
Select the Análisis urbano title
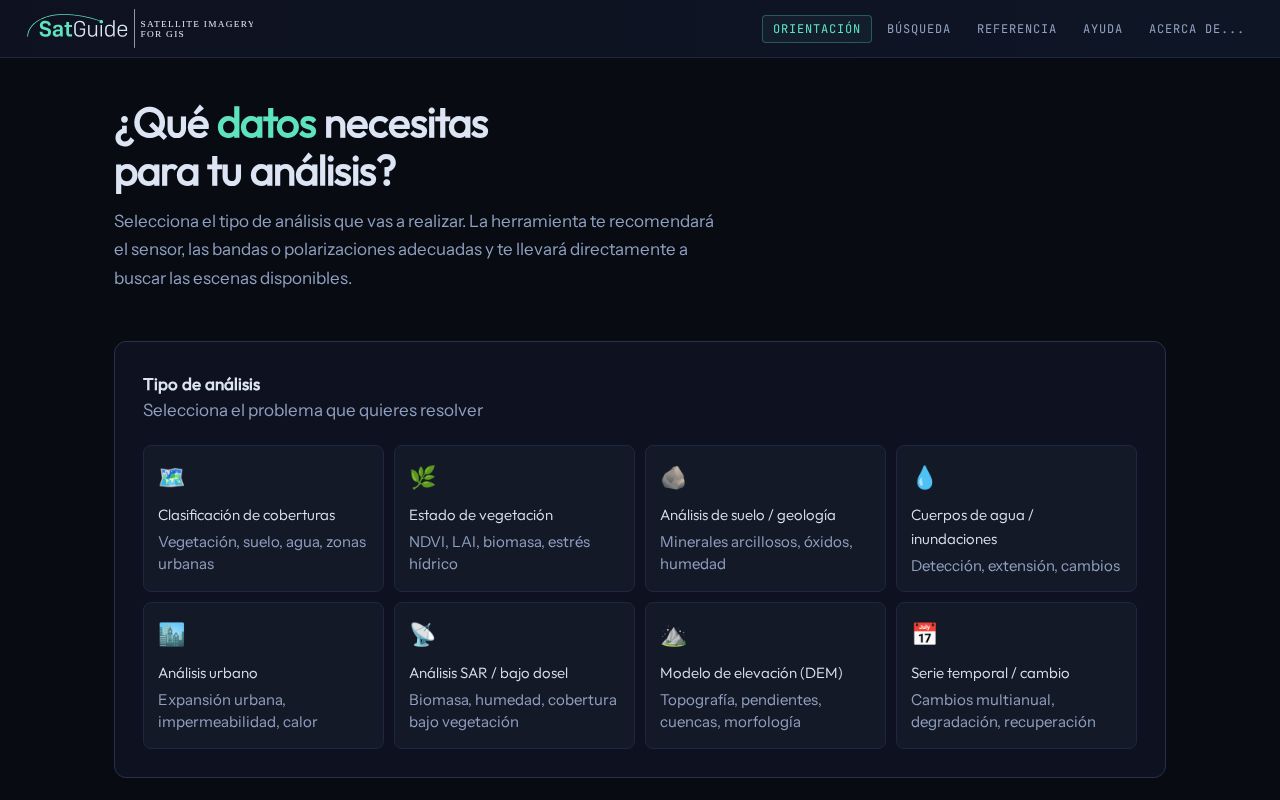[208, 673]
